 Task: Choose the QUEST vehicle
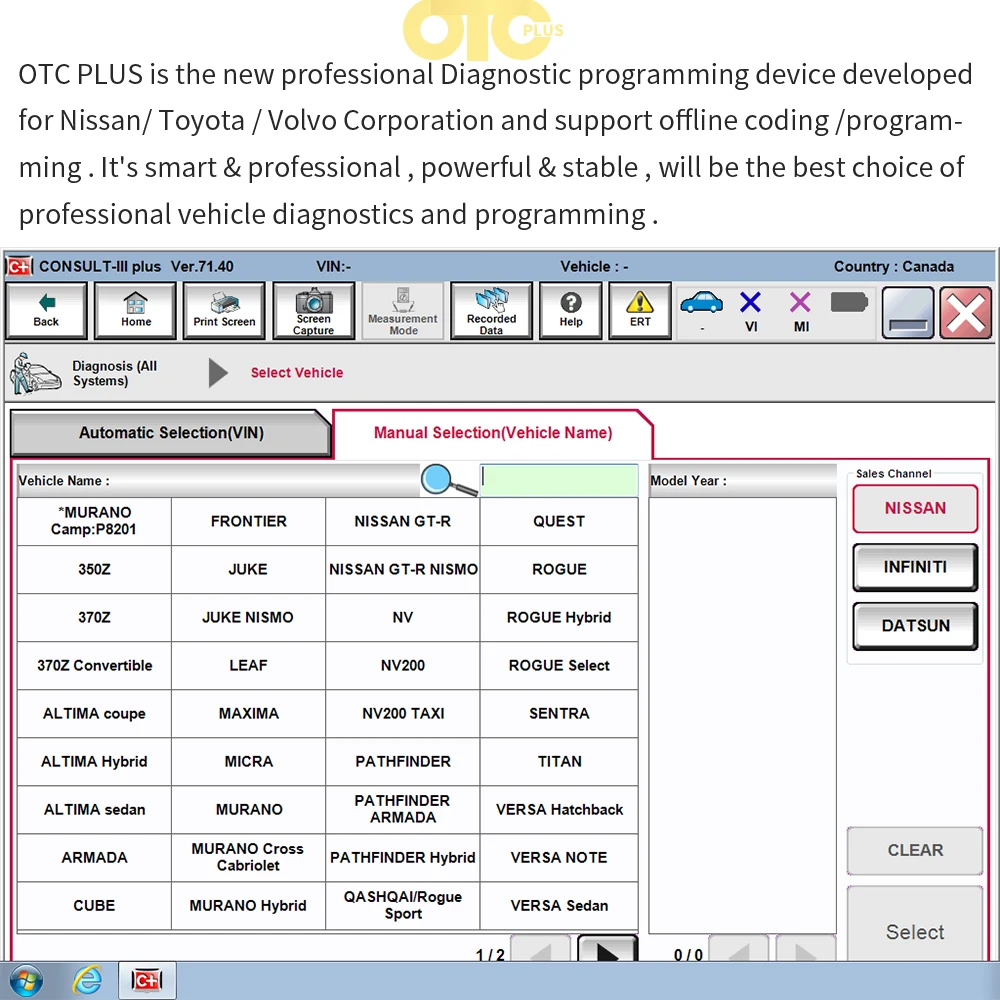coord(559,521)
